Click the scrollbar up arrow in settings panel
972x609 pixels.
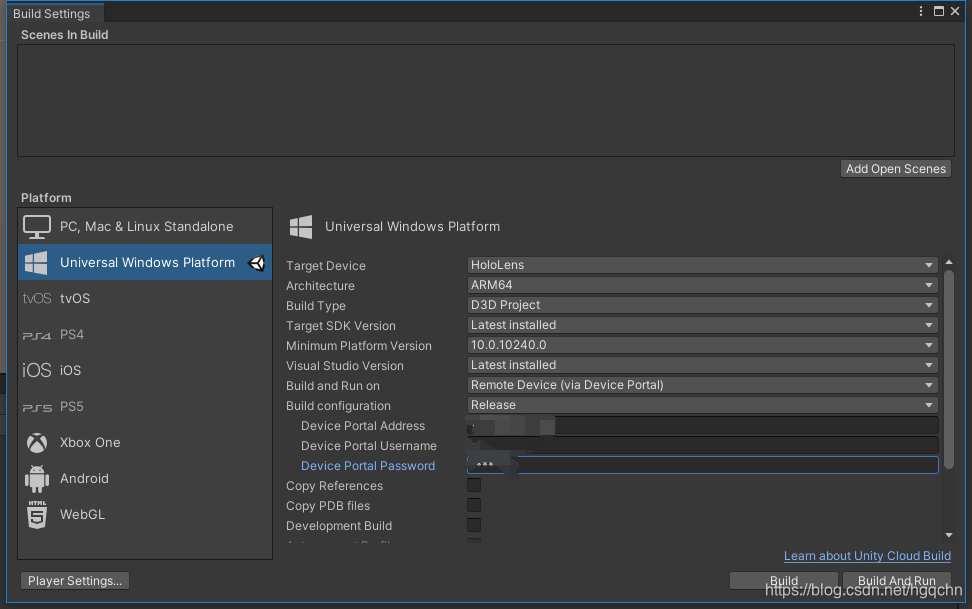point(948,263)
